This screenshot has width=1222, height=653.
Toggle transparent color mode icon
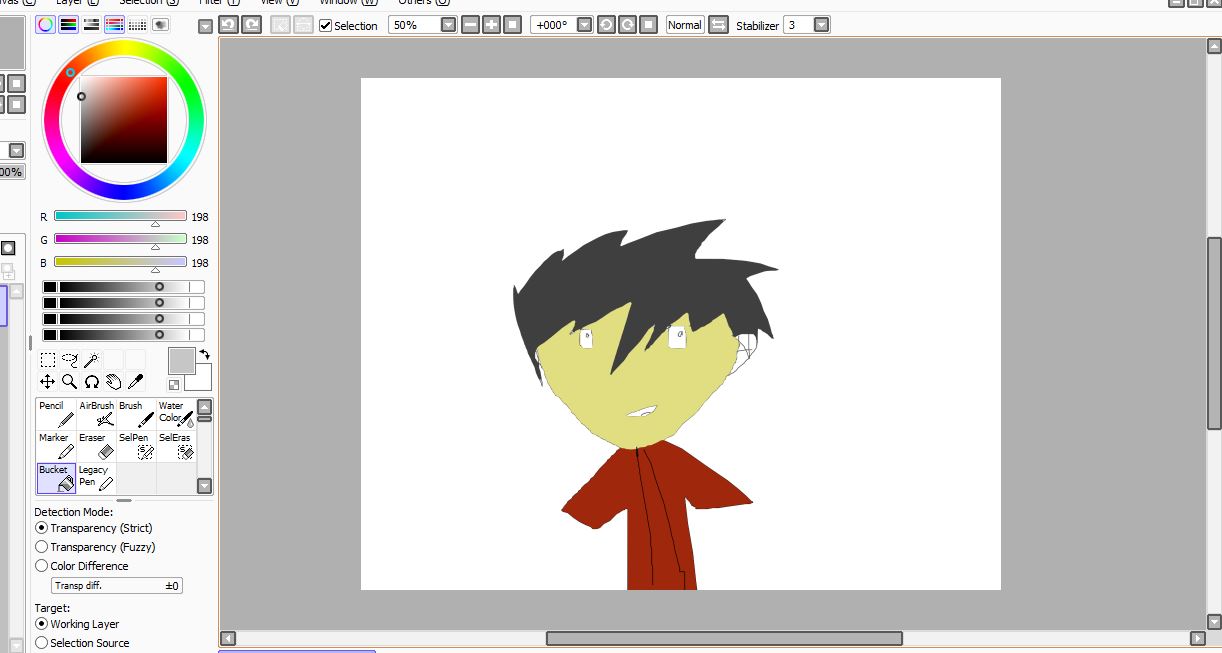(174, 384)
